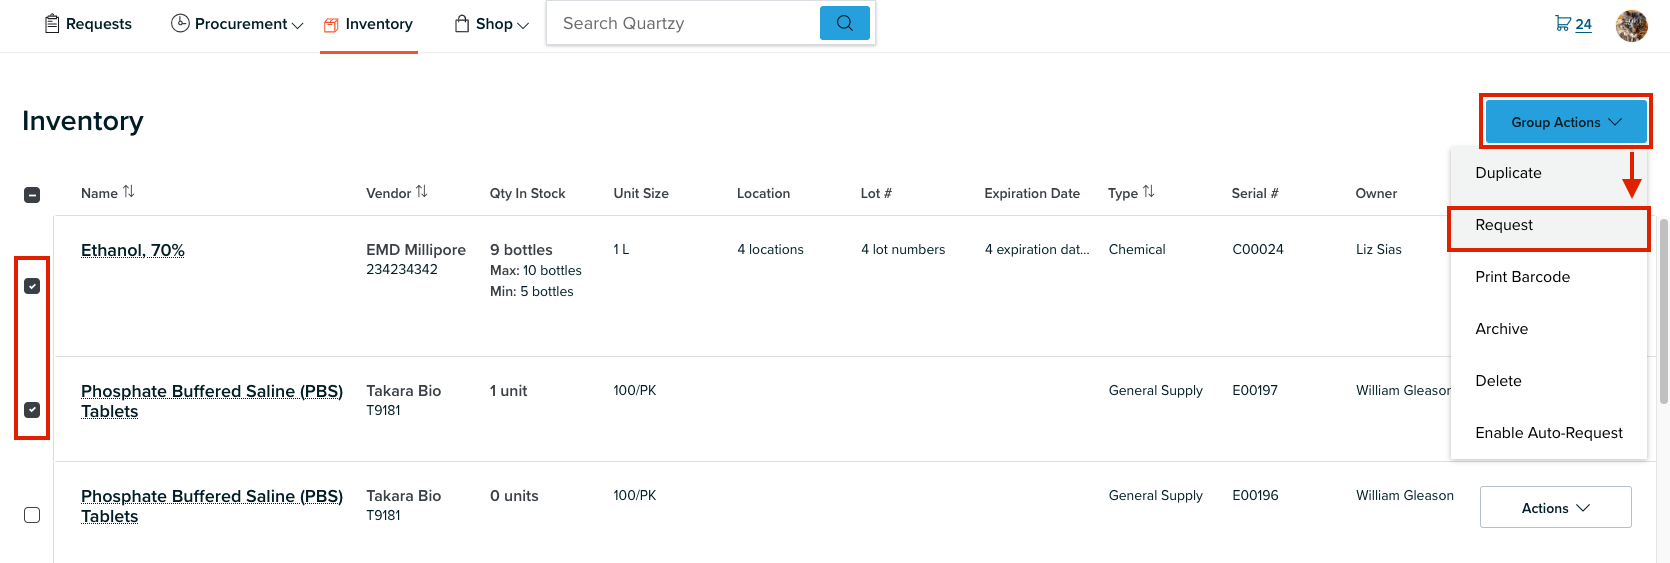Image resolution: width=1670 pixels, height=563 pixels.
Task: Open the Ethanol, 70% item link
Action: click(133, 250)
